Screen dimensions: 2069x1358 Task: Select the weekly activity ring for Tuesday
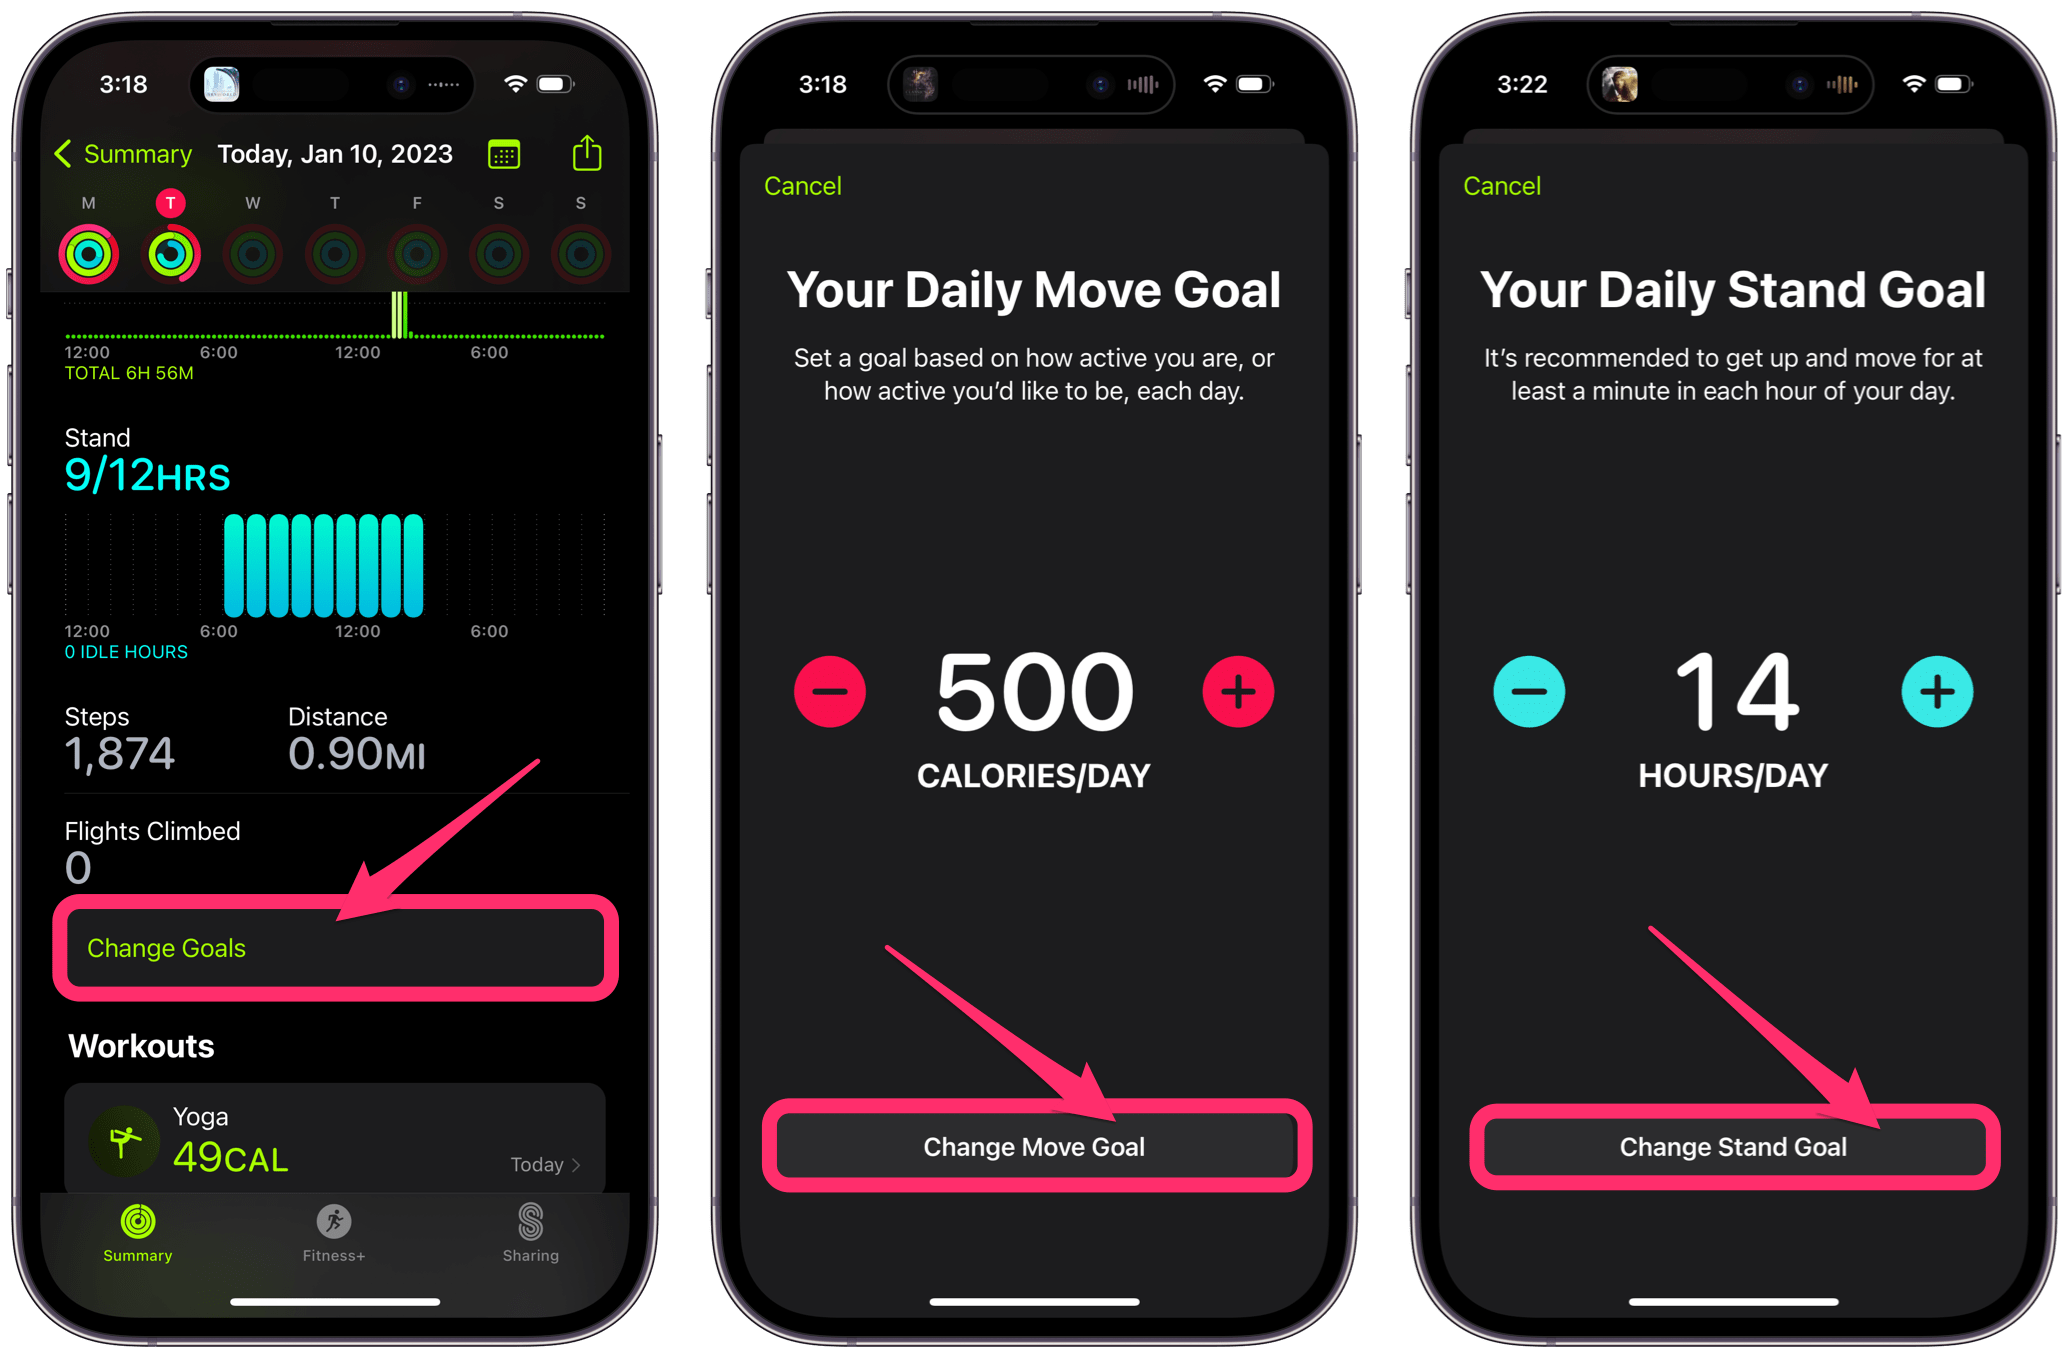point(170,255)
